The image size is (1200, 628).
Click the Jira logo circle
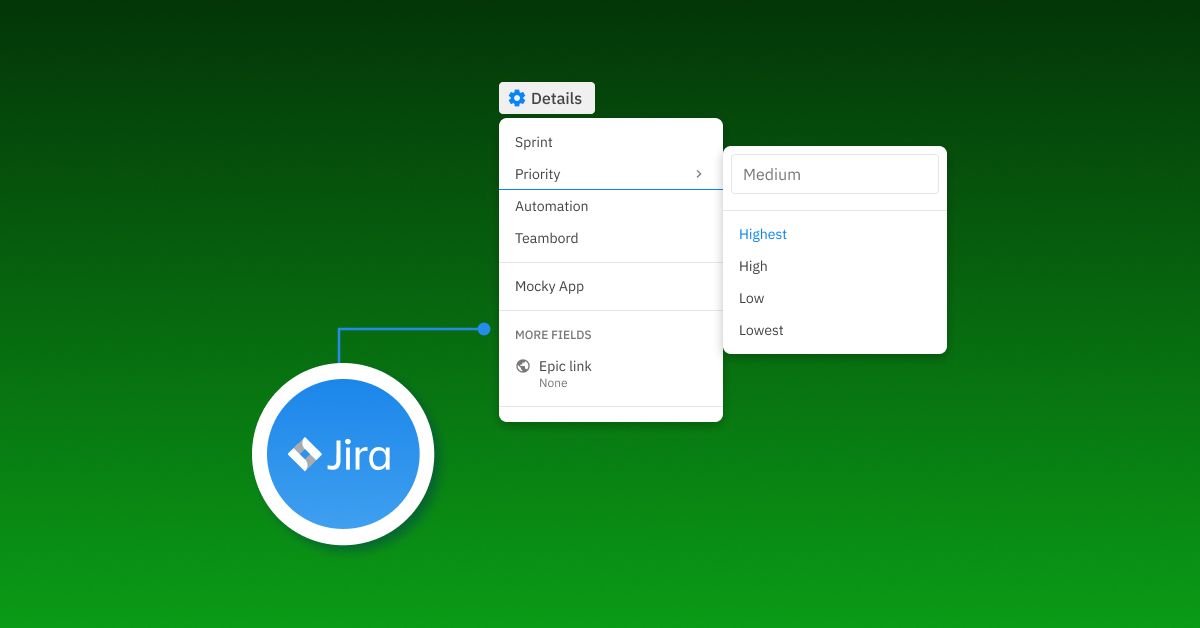point(343,454)
